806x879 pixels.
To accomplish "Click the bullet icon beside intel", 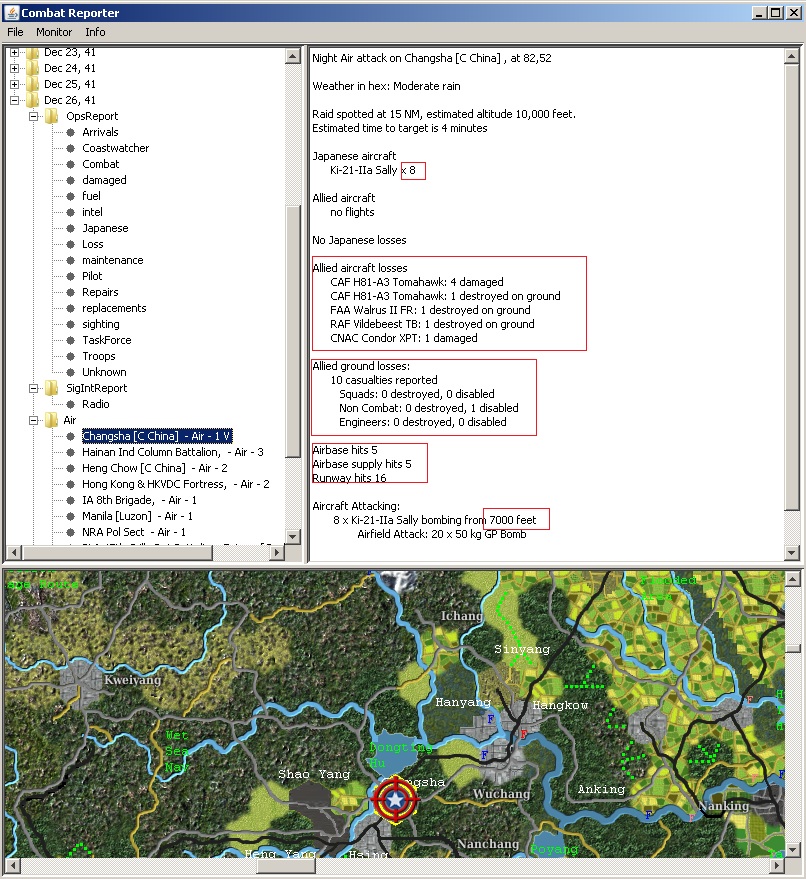I will (71, 212).
